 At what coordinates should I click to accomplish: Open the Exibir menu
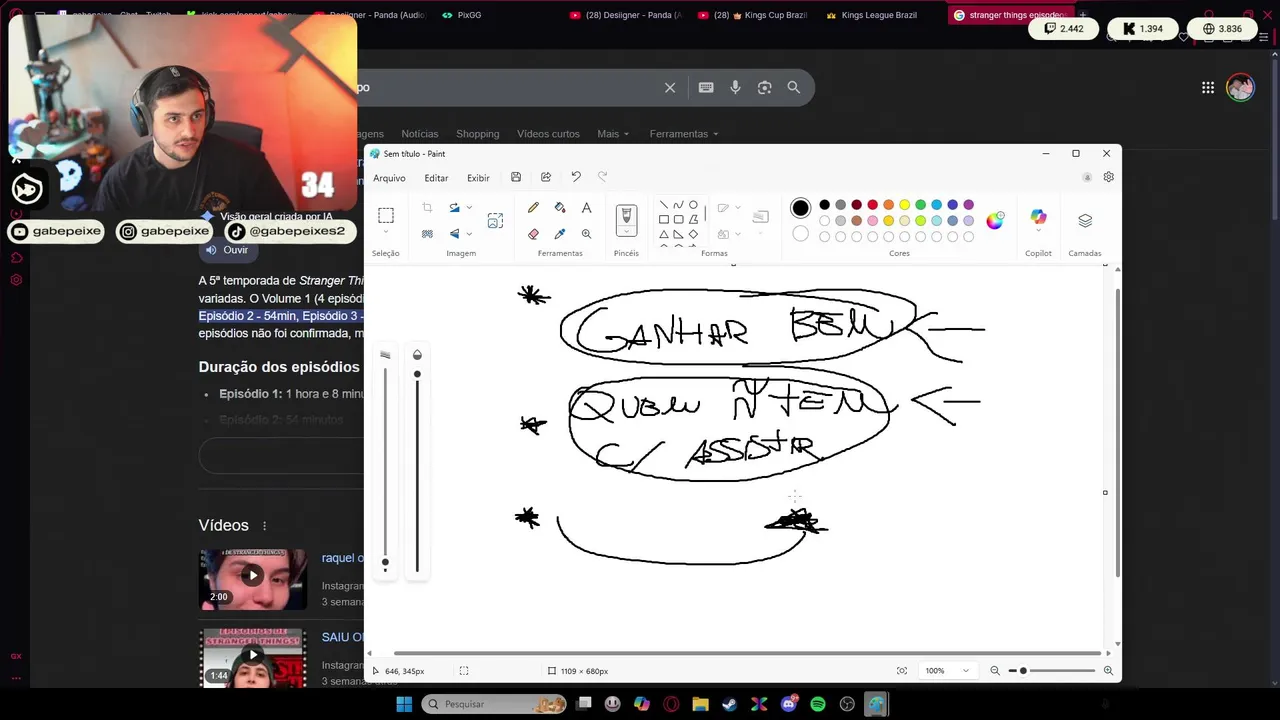point(478,178)
